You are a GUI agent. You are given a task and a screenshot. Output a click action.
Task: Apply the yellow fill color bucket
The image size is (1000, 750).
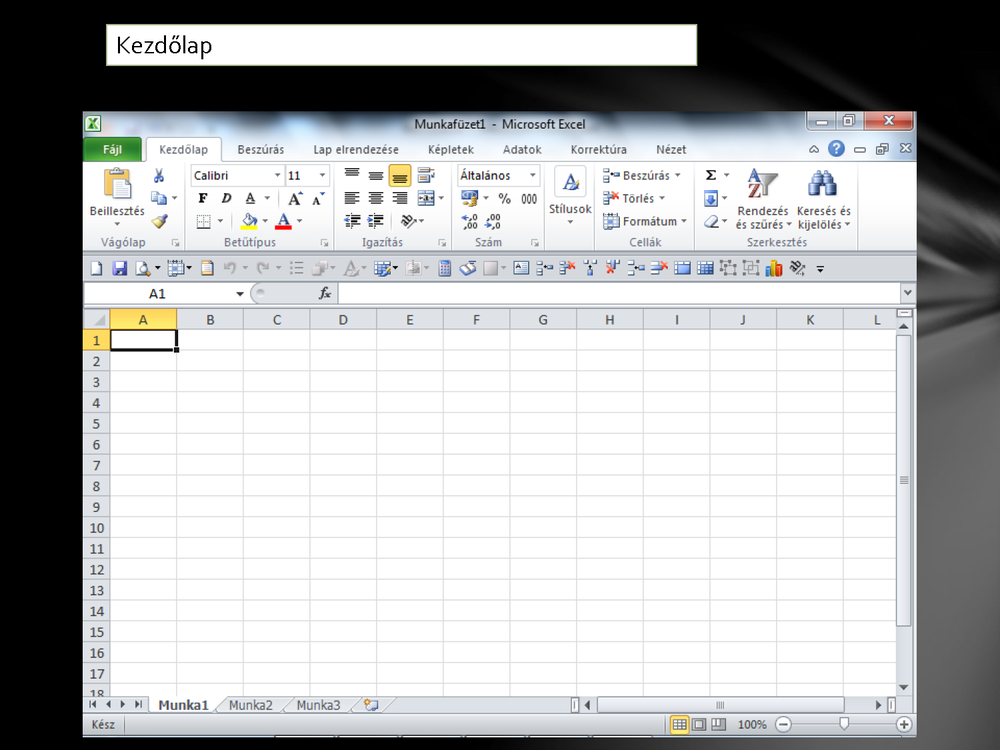(x=249, y=221)
